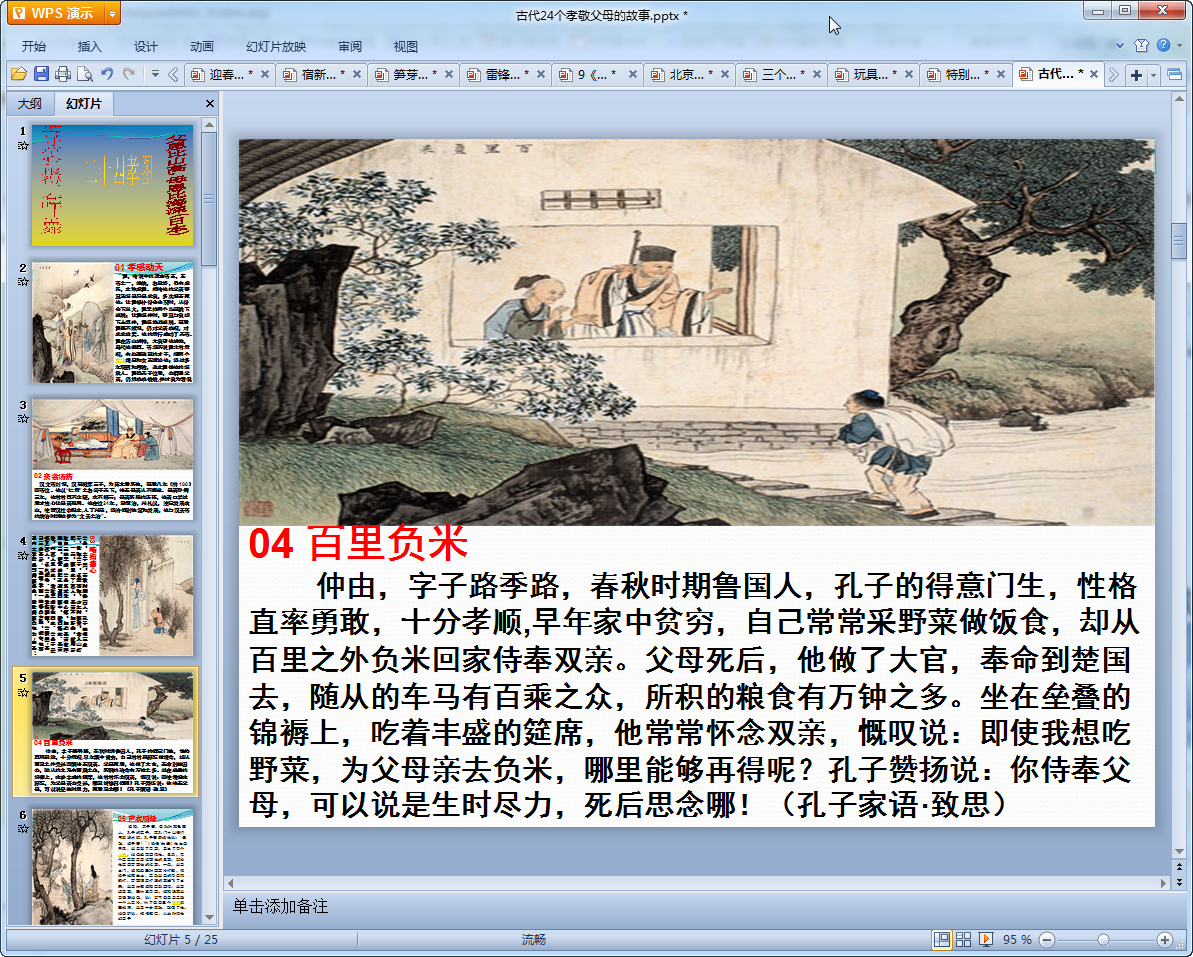Expand the quick access toolbar customize arrow
1193x957 pixels.
click(x=155, y=74)
